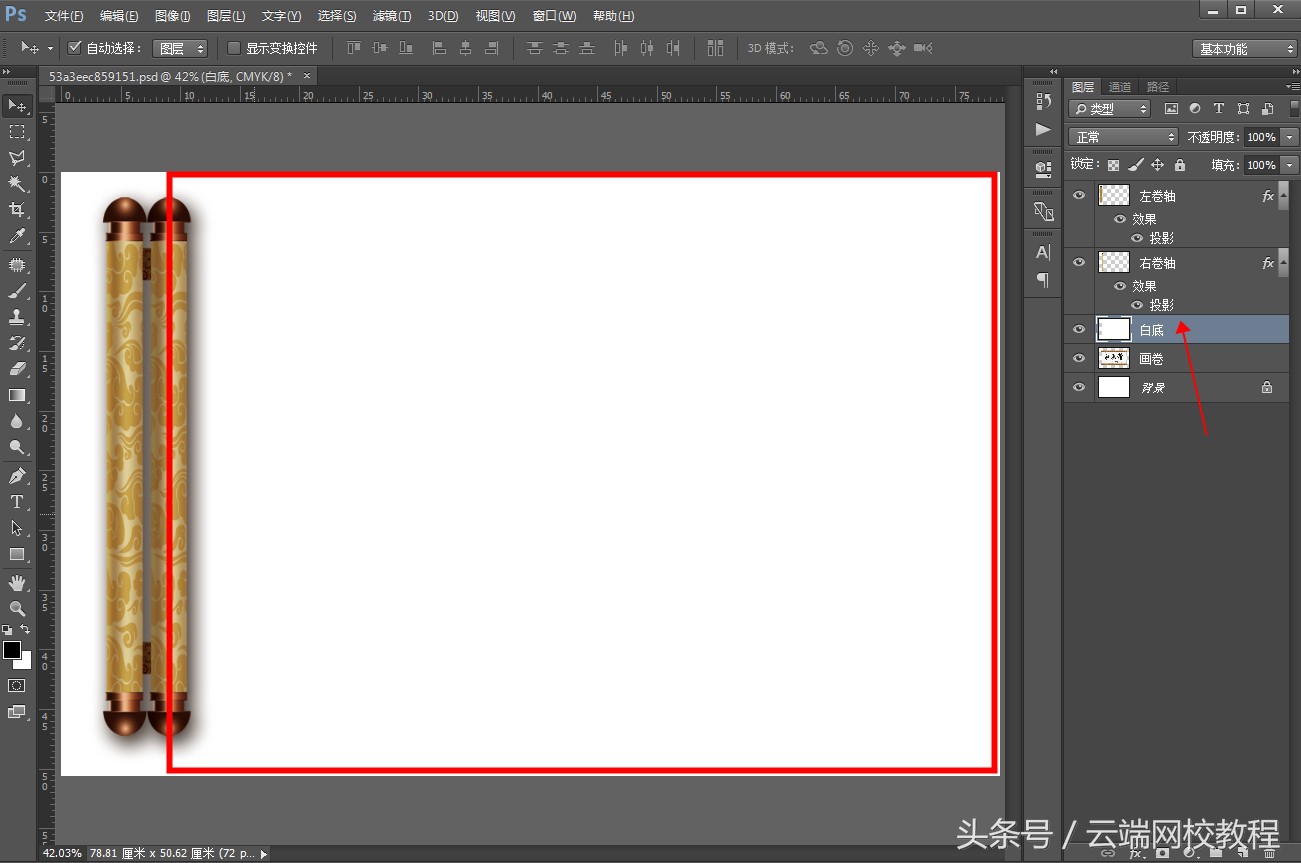This screenshot has width=1301, height=863.
Task: Click the foreground color swatch
Action: tap(12, 651)
